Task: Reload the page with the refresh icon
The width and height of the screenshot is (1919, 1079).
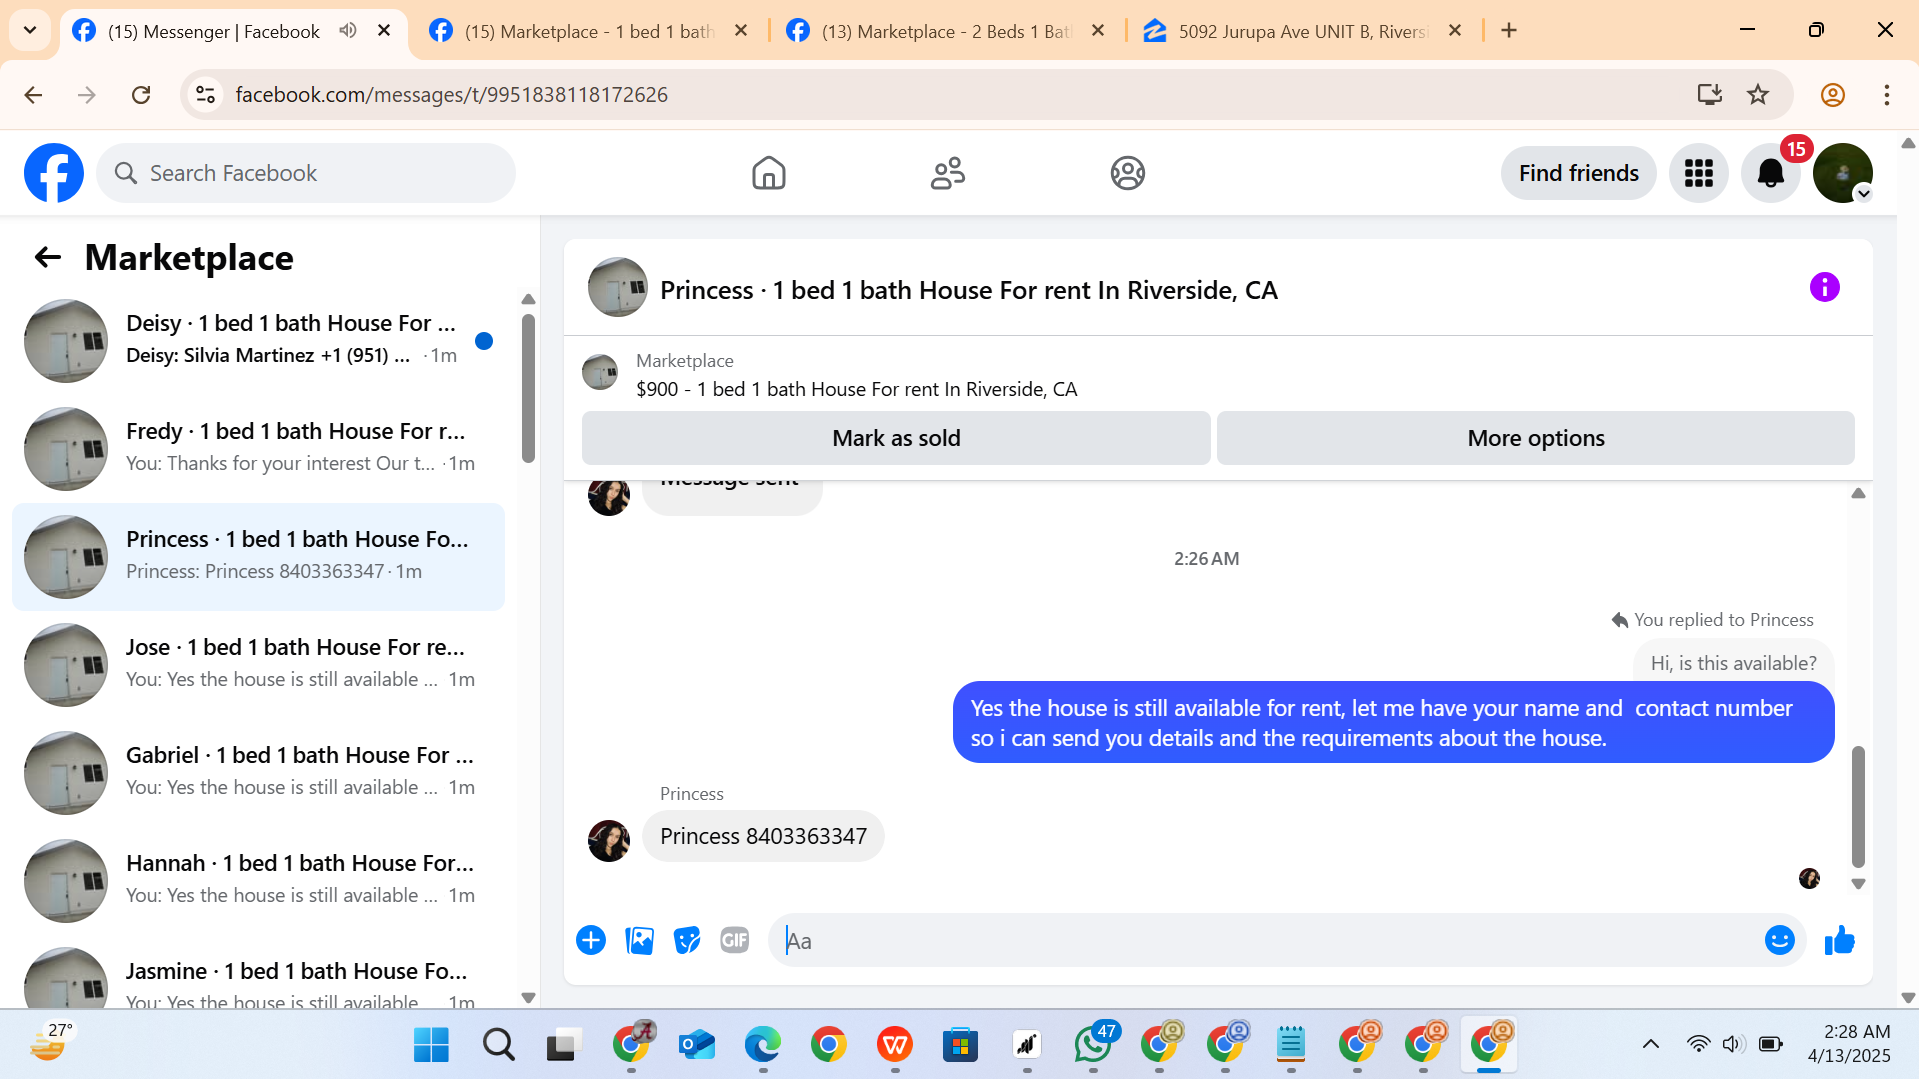Action: [141, 95]
